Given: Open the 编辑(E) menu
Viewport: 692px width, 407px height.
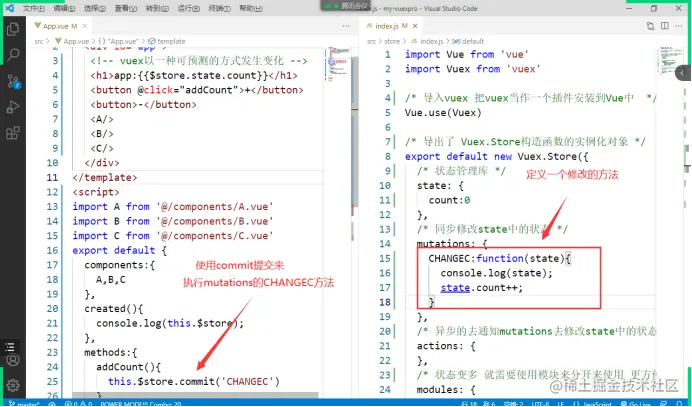Looking at the screenshot, I should click(64, 8).
